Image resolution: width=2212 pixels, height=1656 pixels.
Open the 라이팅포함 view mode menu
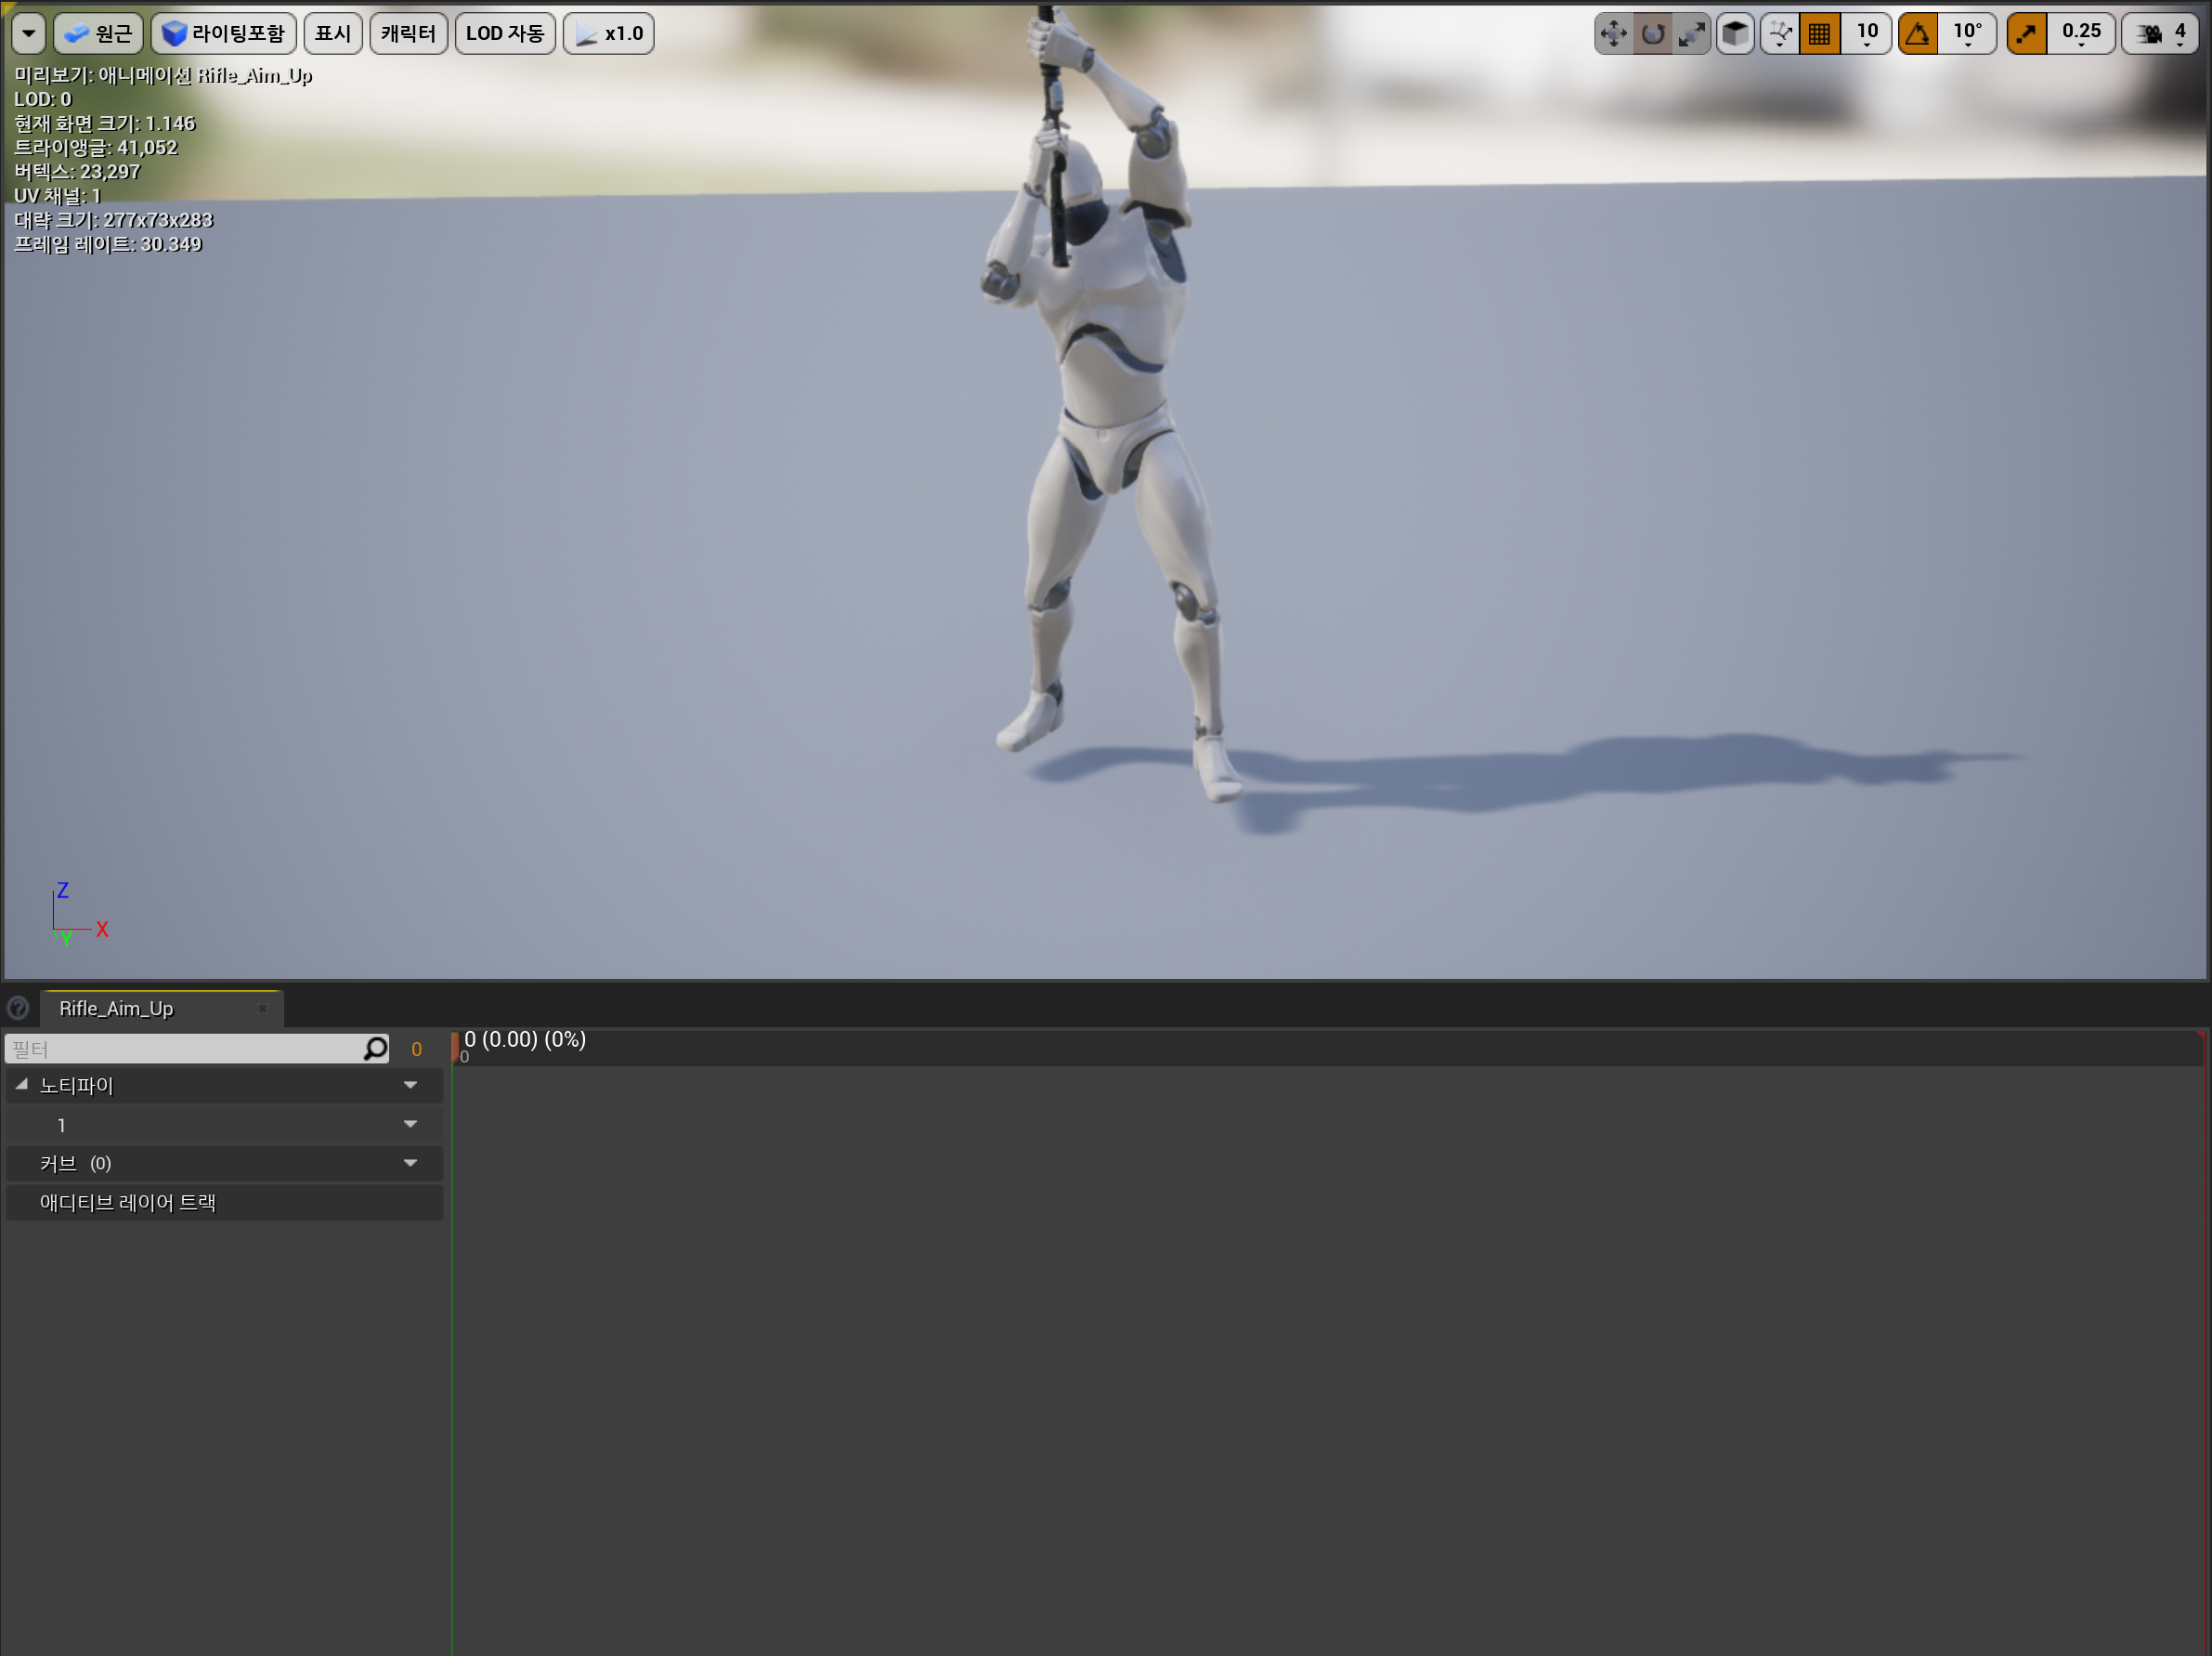coord(224,33)
